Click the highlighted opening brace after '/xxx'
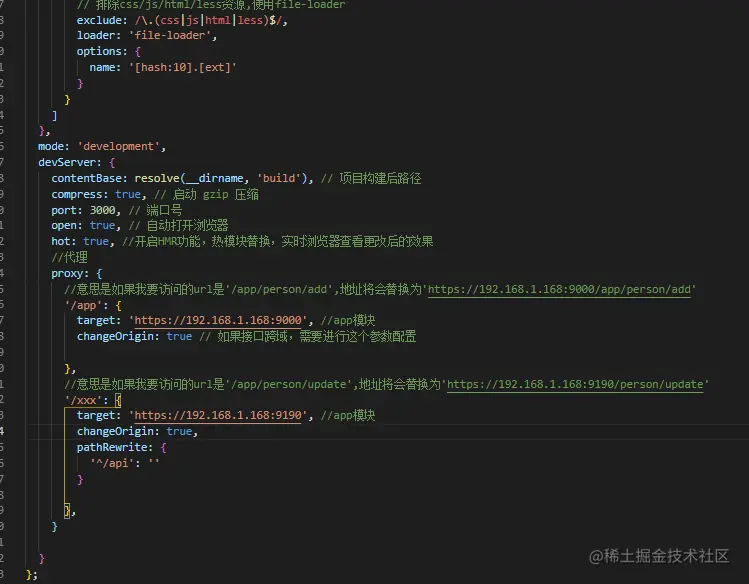 click(118, 400)
